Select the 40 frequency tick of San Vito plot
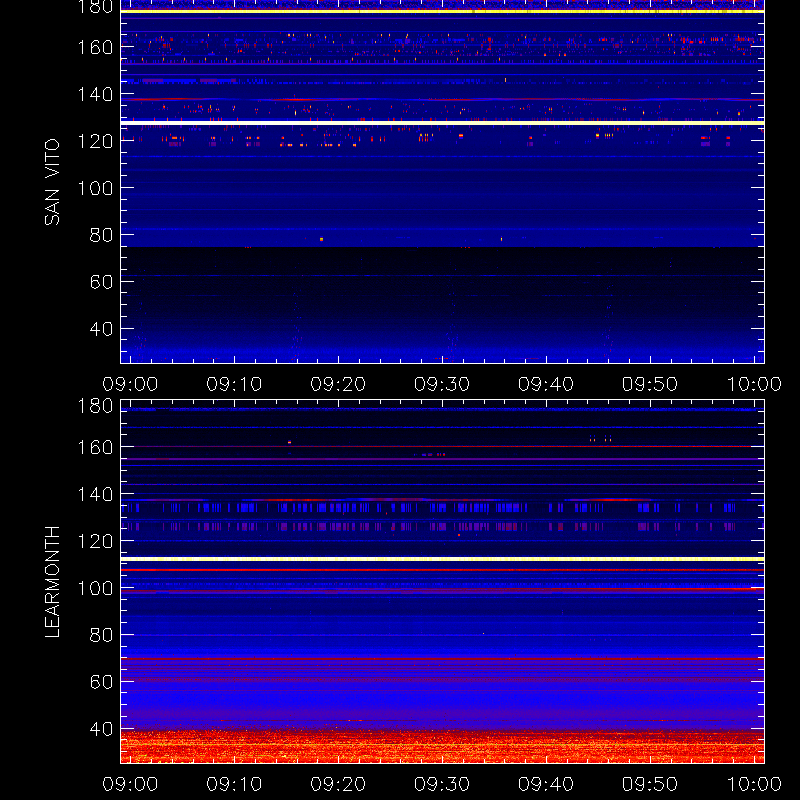Viewport: 800px width, 800px height. pyautogui.click(x=101, y=329)
